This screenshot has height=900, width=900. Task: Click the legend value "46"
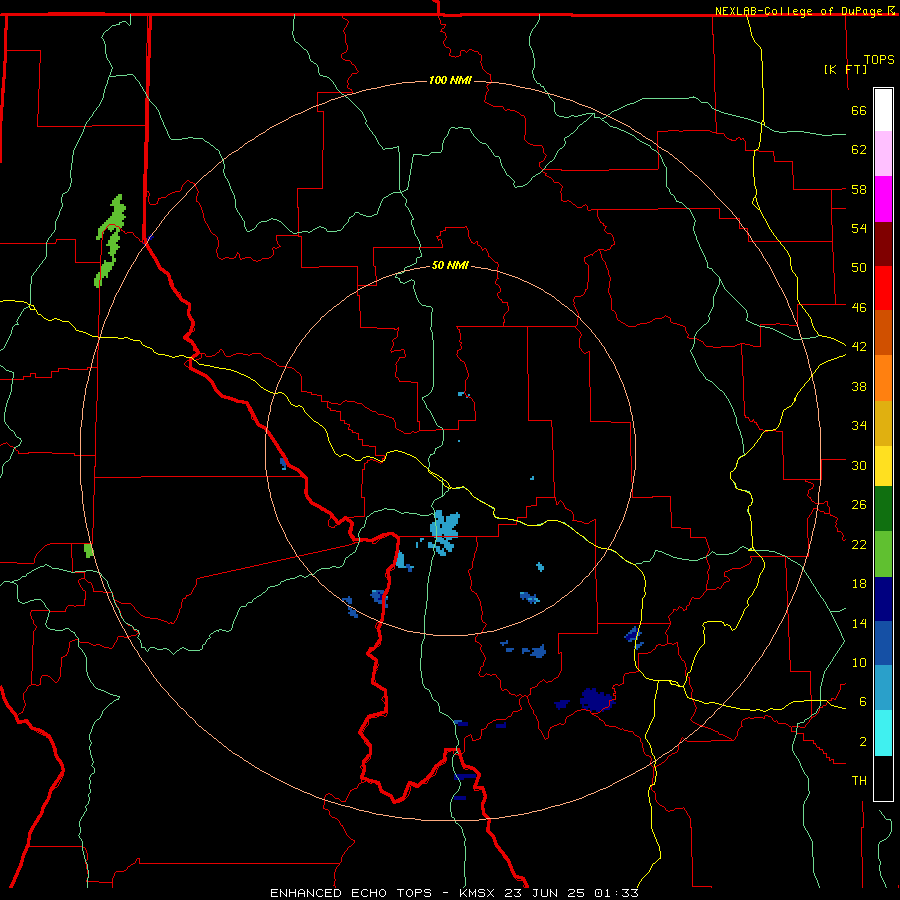(859, 307)
